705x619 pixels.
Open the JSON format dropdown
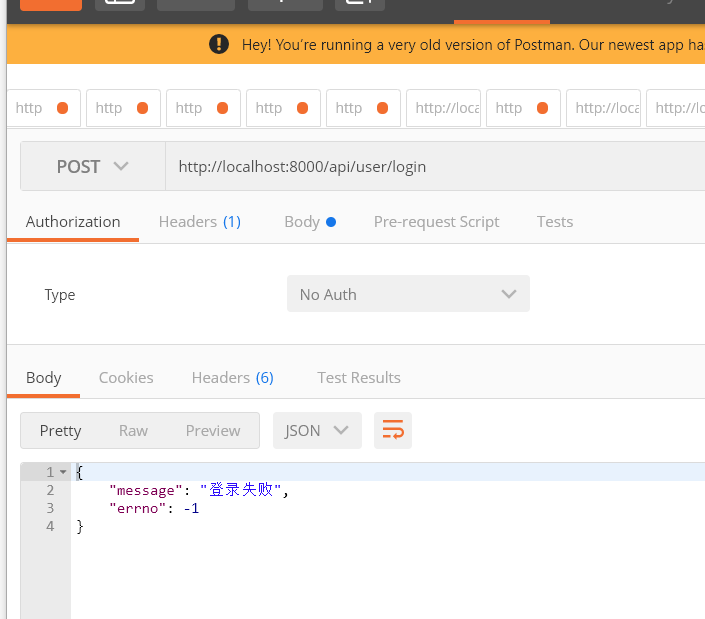(317, 430)
